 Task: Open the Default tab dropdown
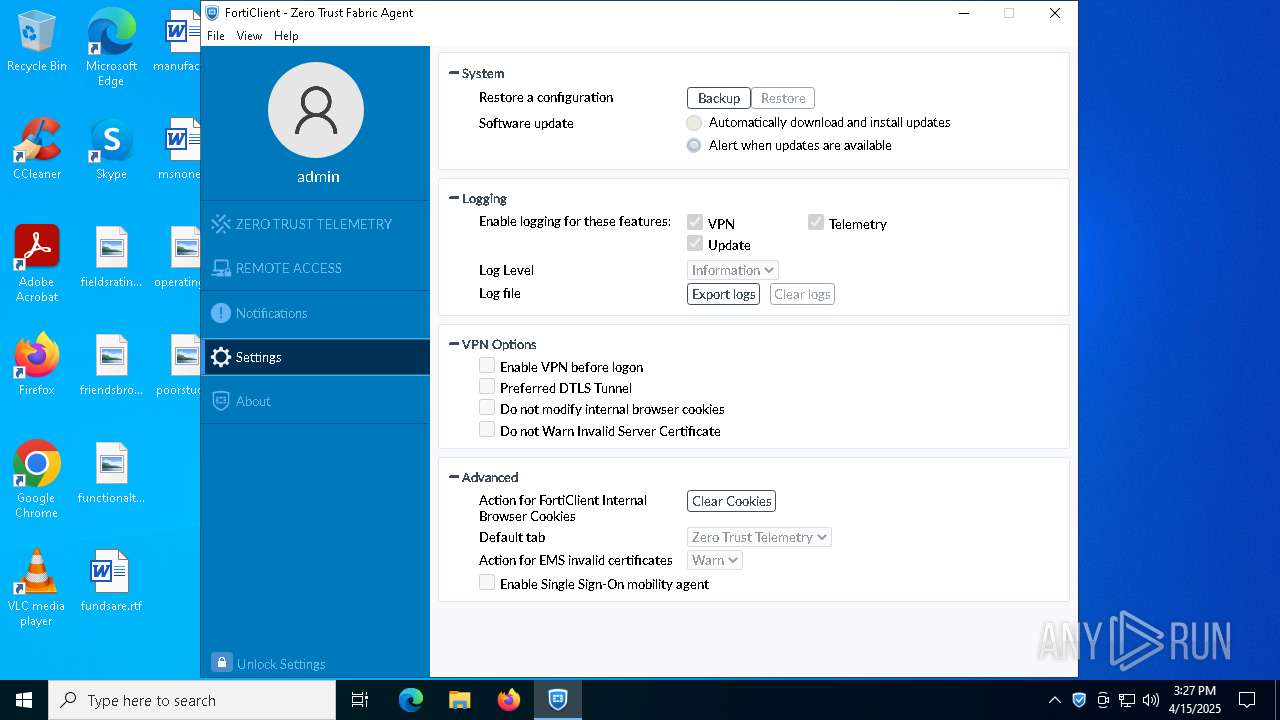coord(759,537)
